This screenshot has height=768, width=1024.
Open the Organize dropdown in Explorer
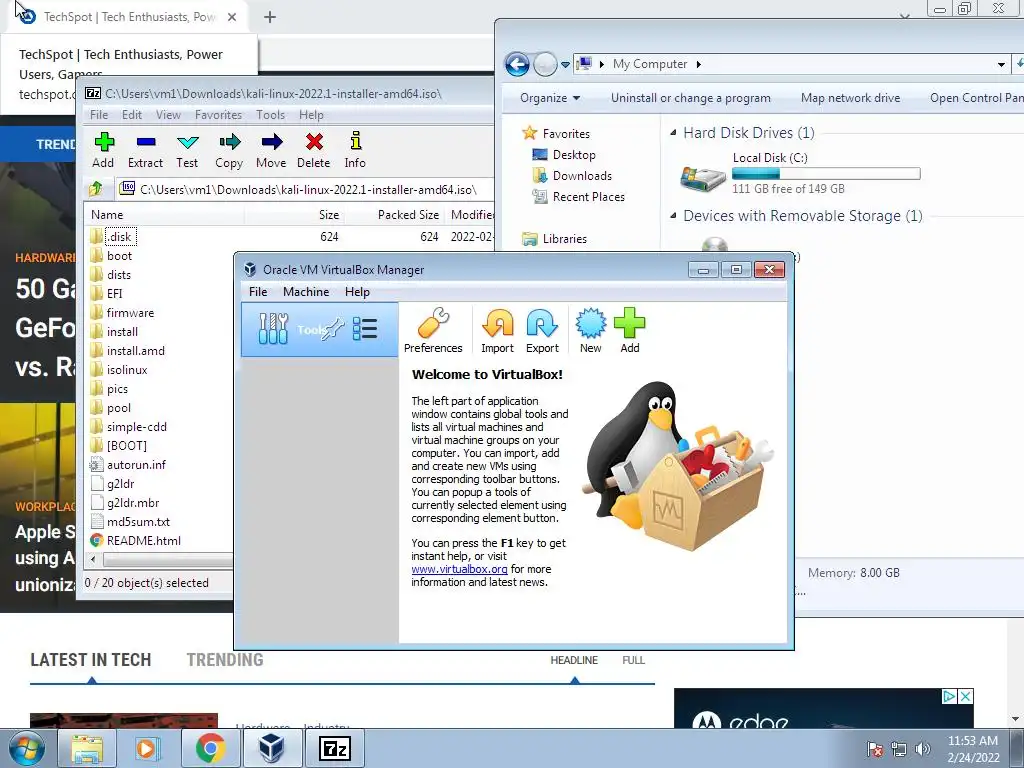pos(550,98)
